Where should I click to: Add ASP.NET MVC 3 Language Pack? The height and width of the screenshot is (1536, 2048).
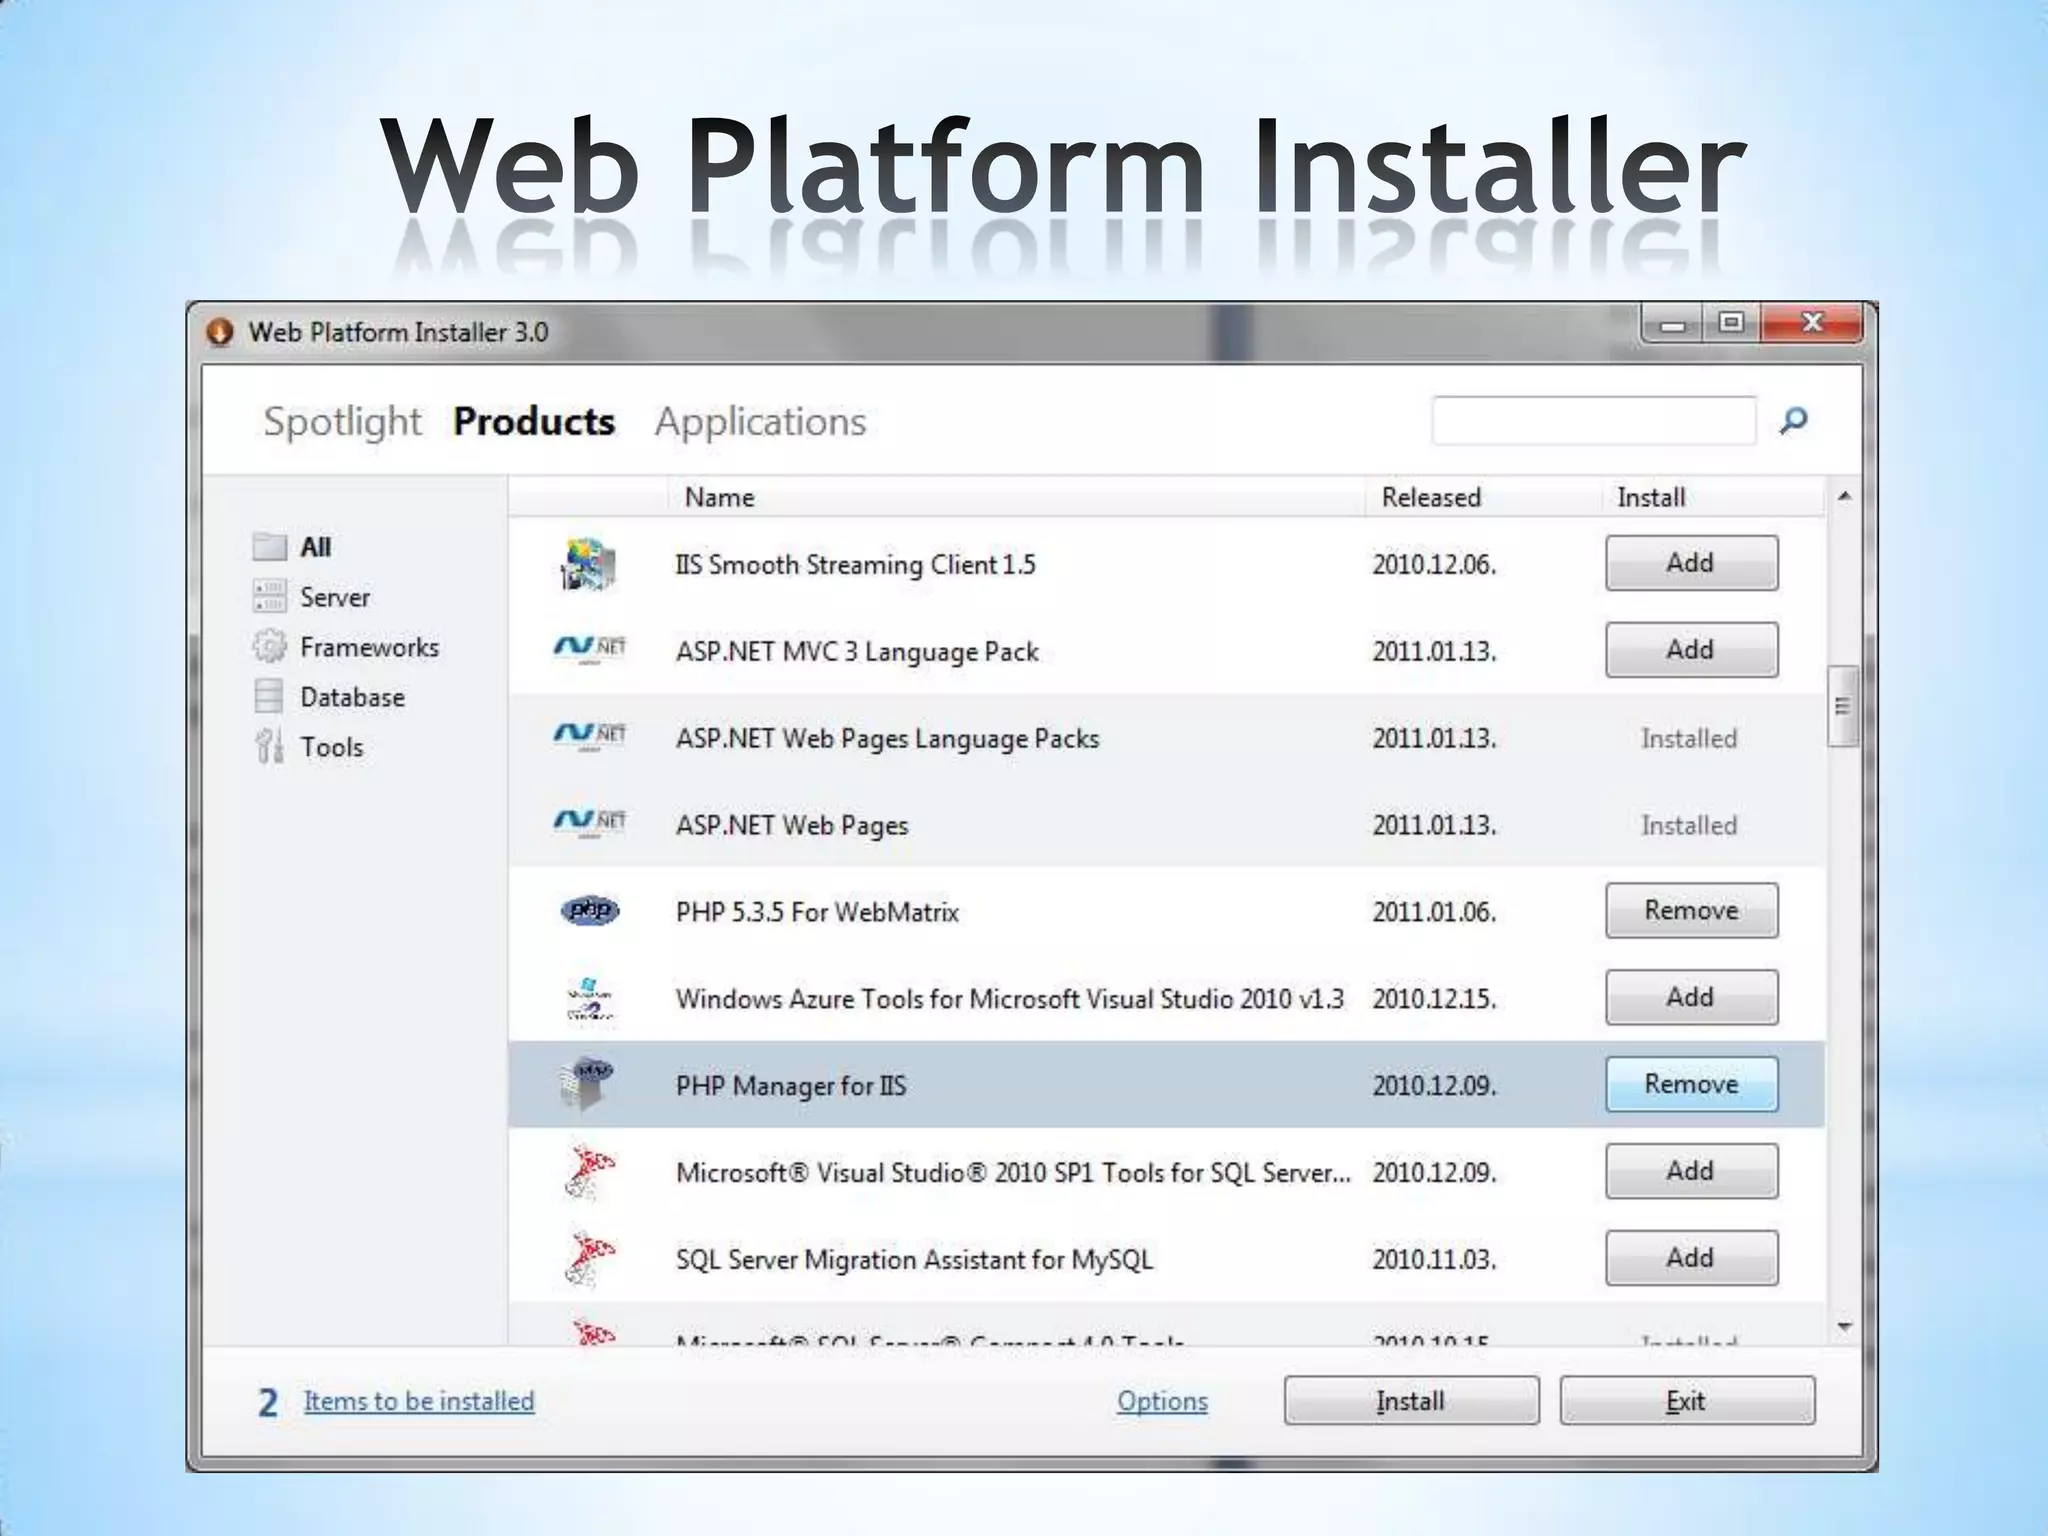point(1692,650)
